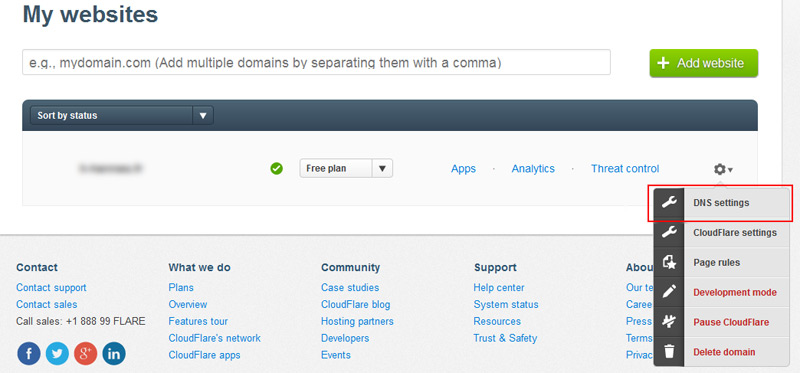Image resolution: width=800 pixels, height=373 pixels.
Task: Open the Google Plus social icon
Action: (86, 353)
